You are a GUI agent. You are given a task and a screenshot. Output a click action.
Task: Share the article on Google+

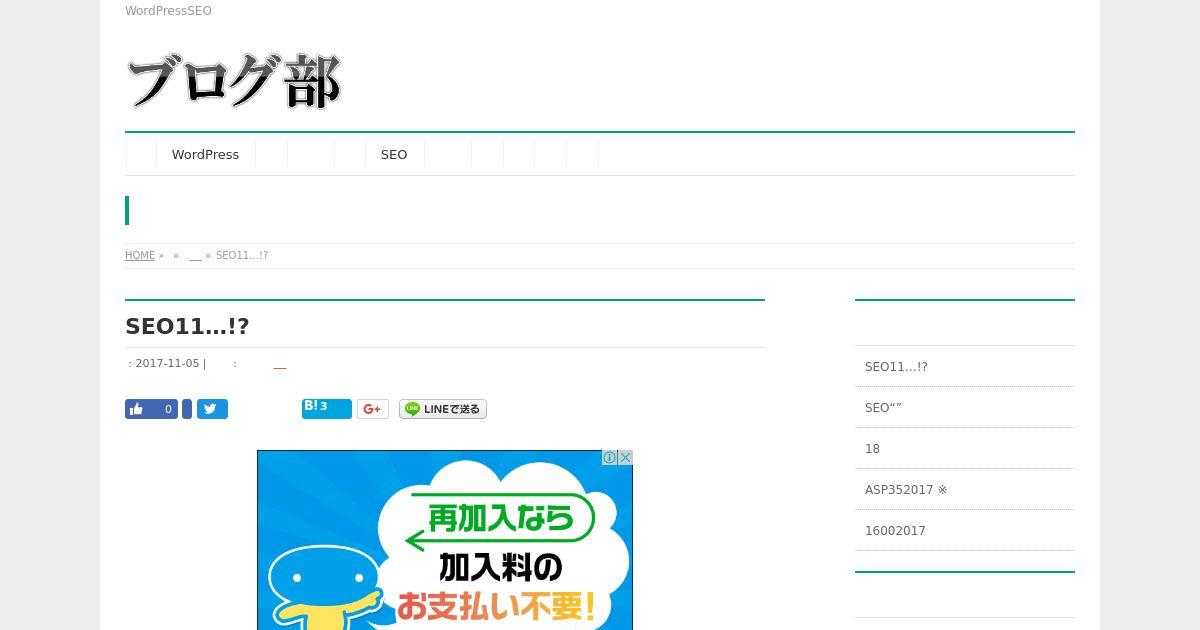[373, 409]
